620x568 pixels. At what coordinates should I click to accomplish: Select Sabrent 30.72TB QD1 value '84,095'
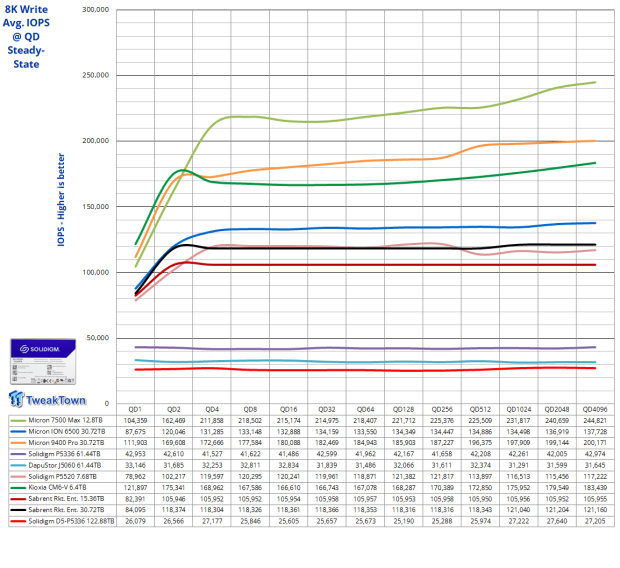tap(135, 510)
